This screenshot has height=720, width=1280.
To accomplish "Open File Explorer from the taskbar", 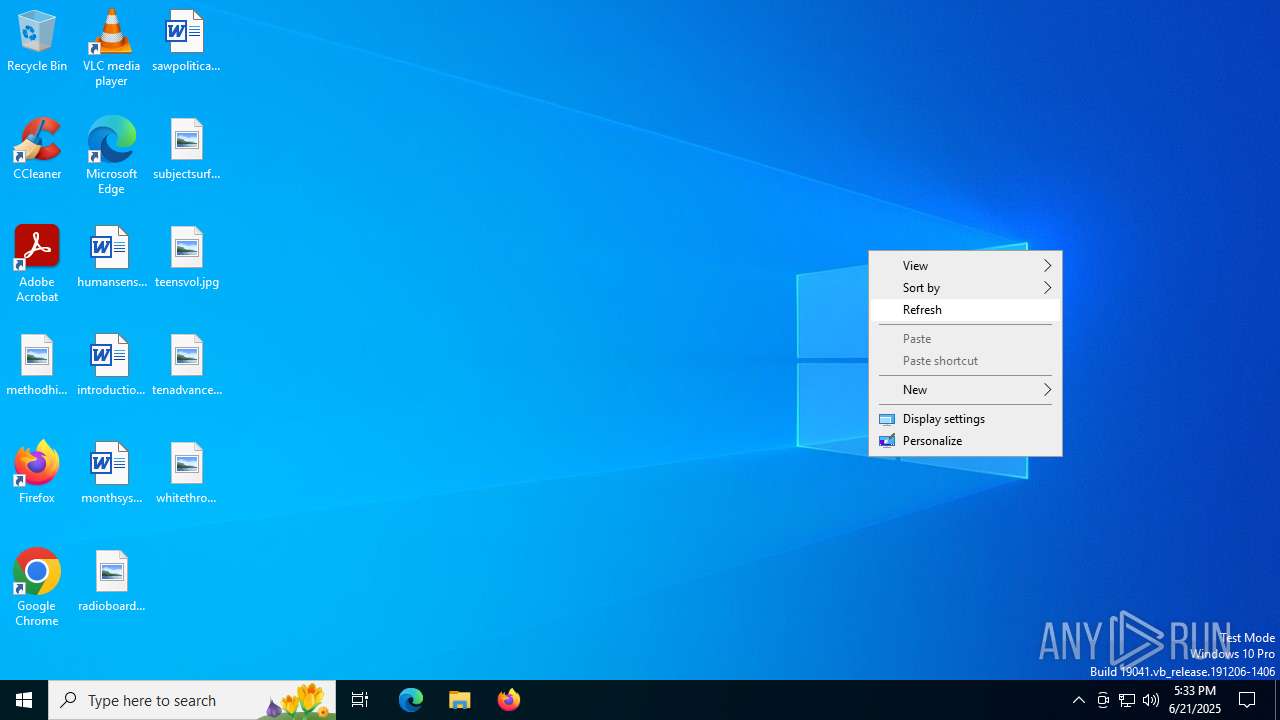I will [x=460, y=700].
